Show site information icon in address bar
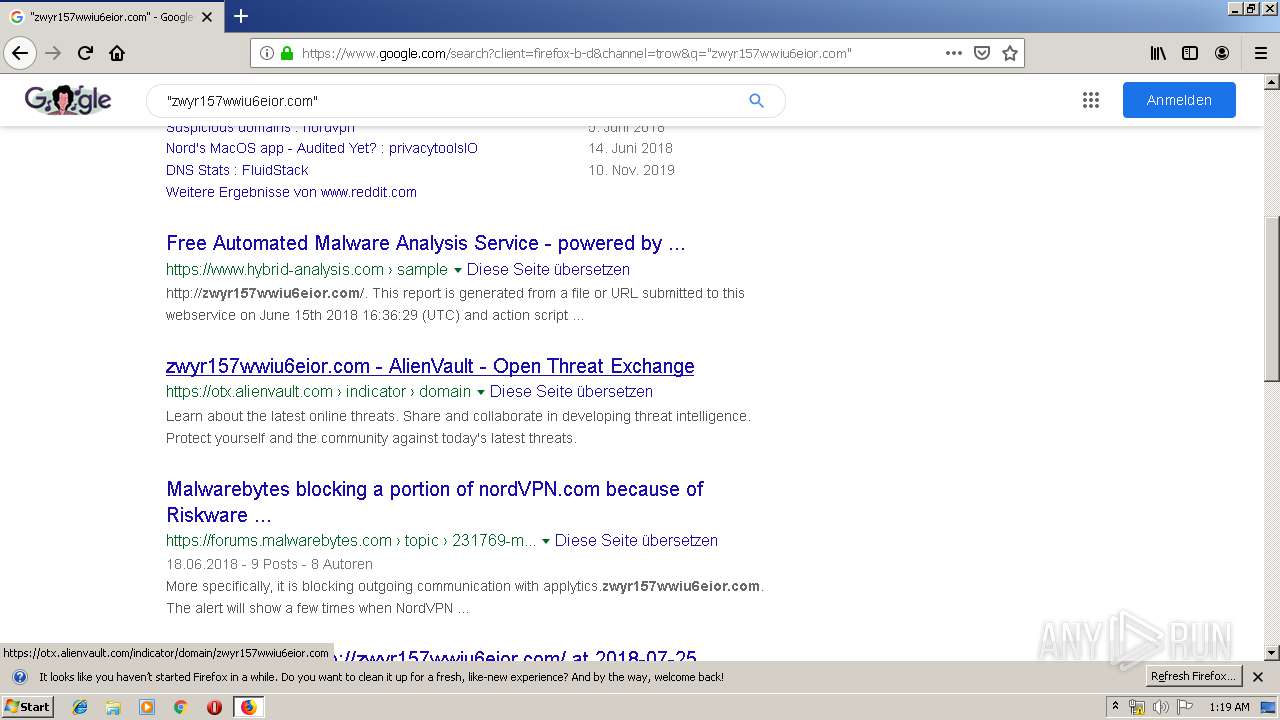The height and width of the screenshot is (720, 1280). coord(267,53)
